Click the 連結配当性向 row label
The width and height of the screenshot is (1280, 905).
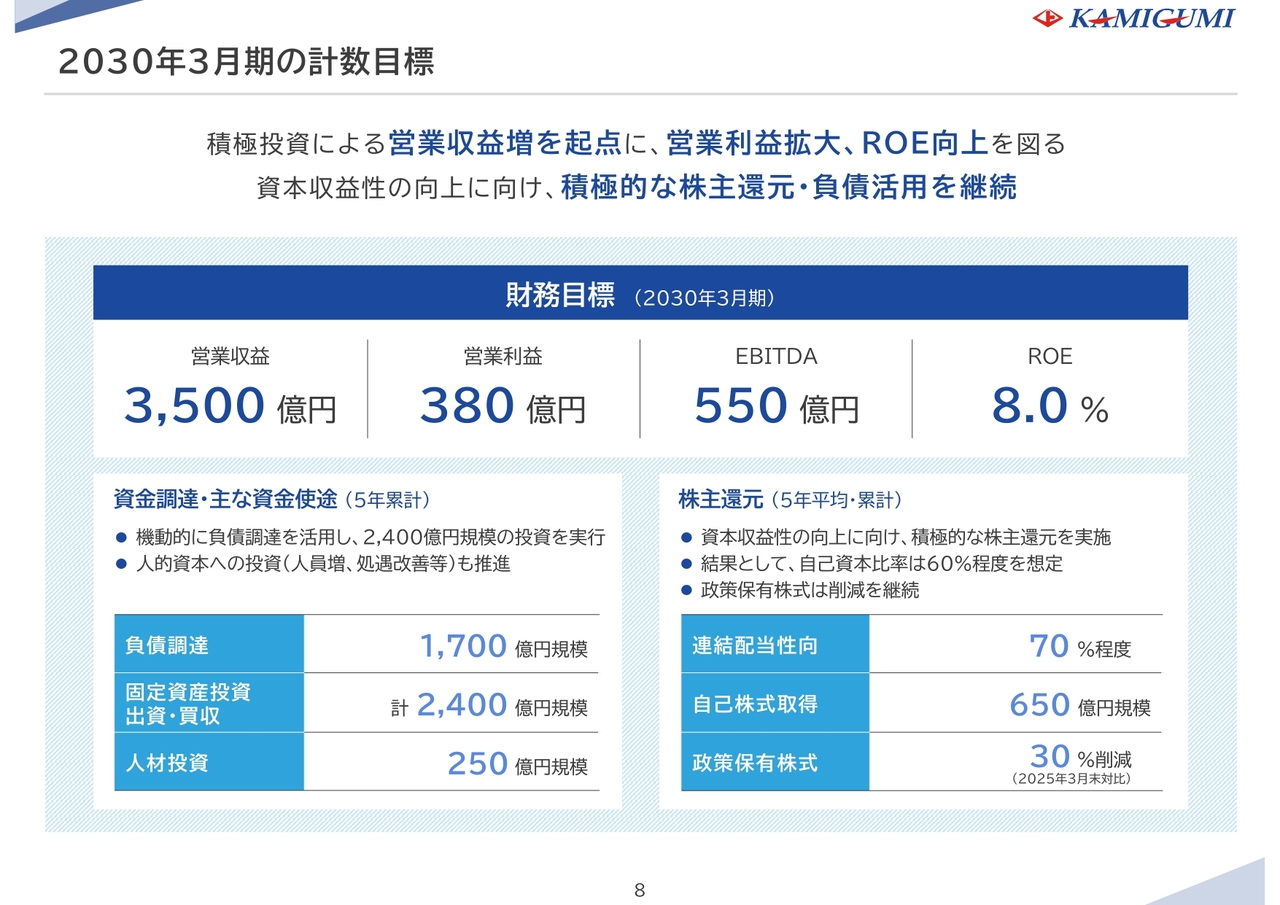tap(775, 644)
